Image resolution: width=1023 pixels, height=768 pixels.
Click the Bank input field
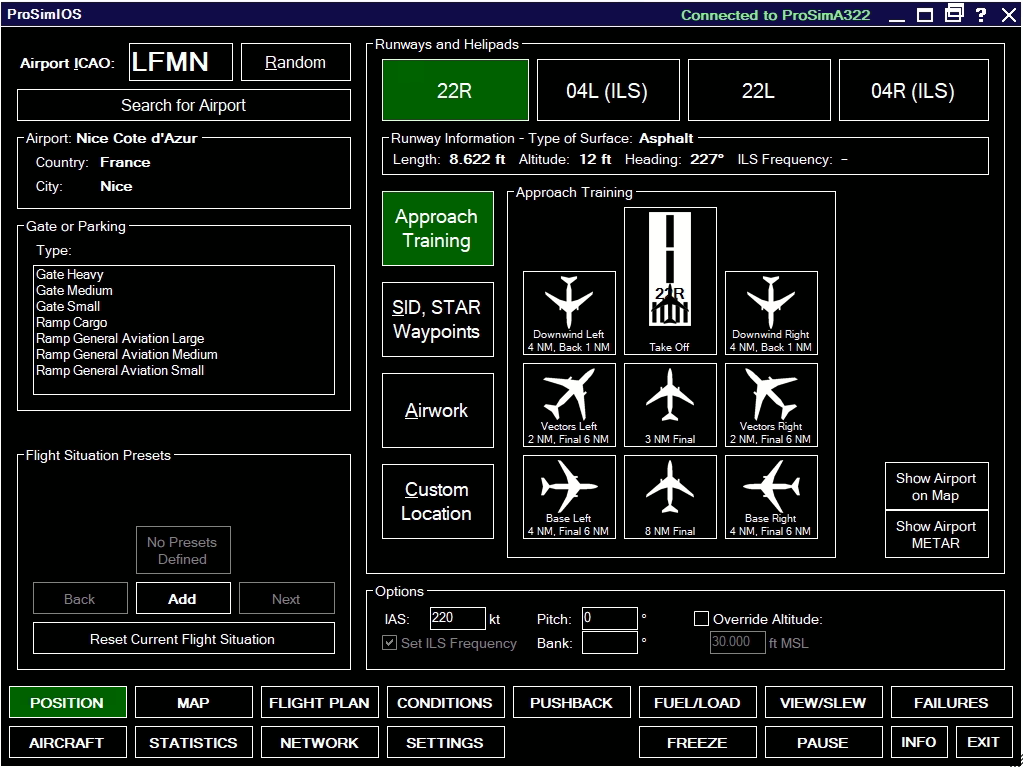pyautogui.click(x=609, y=642)
